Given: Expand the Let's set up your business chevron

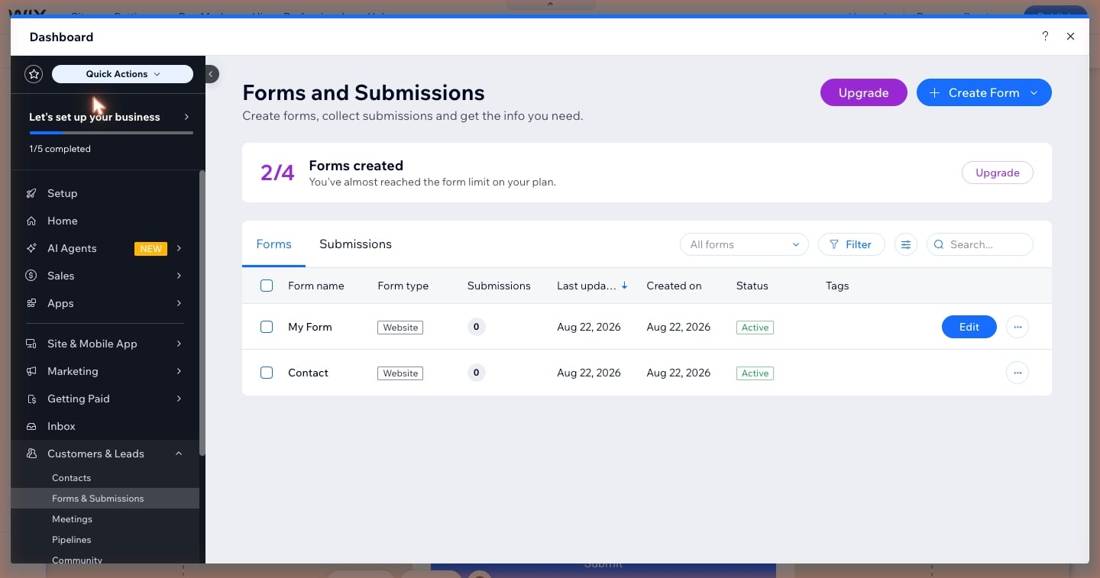Looking at the screenshot, I should pyautogui.click(x=187, y=117).
